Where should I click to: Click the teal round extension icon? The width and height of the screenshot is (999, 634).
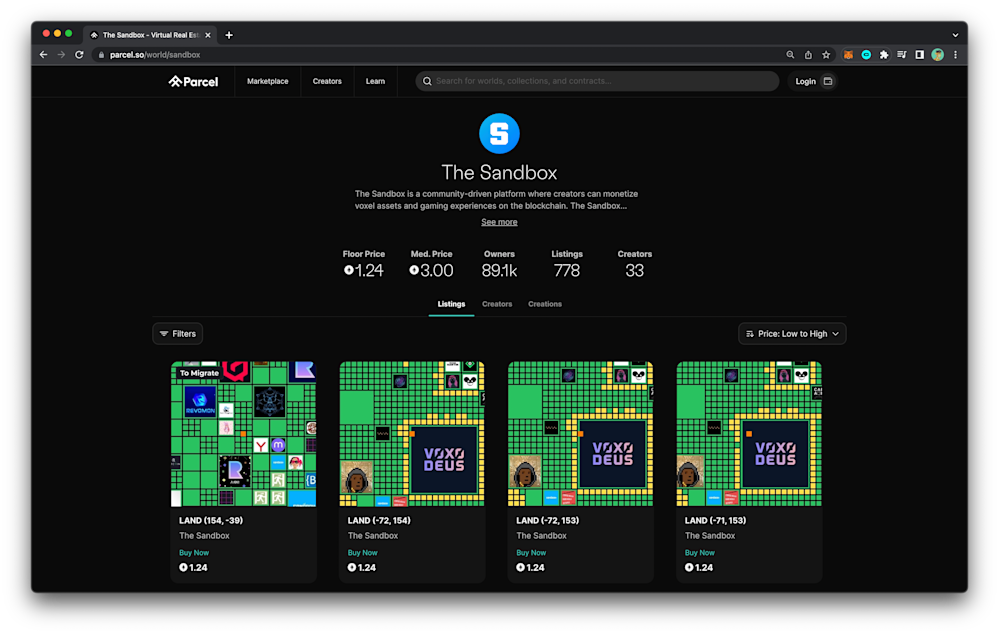pyautogui.click(x=866, y=55)
